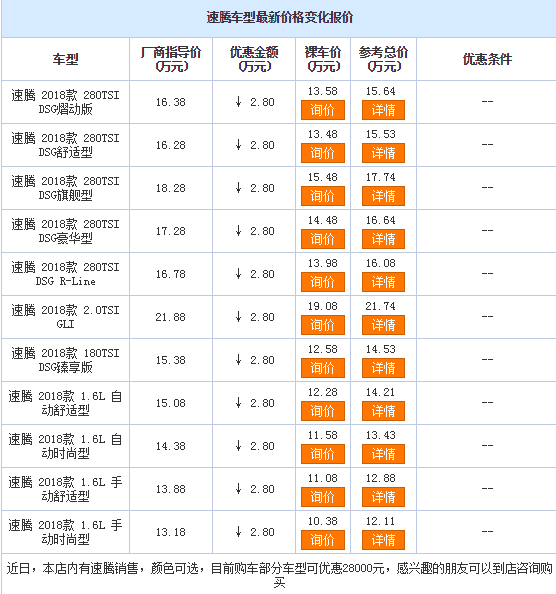Click the 参考总价 column header
The width and height of the screenshot is (556, 594).
click(x=383, y=59)
